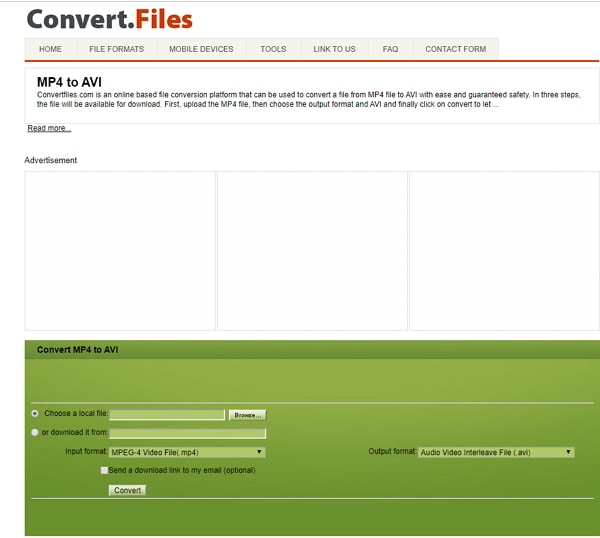Select the TOOLS menu item
Image resolution: width=600 pixels, height=538 pixels.
[273, 49]
